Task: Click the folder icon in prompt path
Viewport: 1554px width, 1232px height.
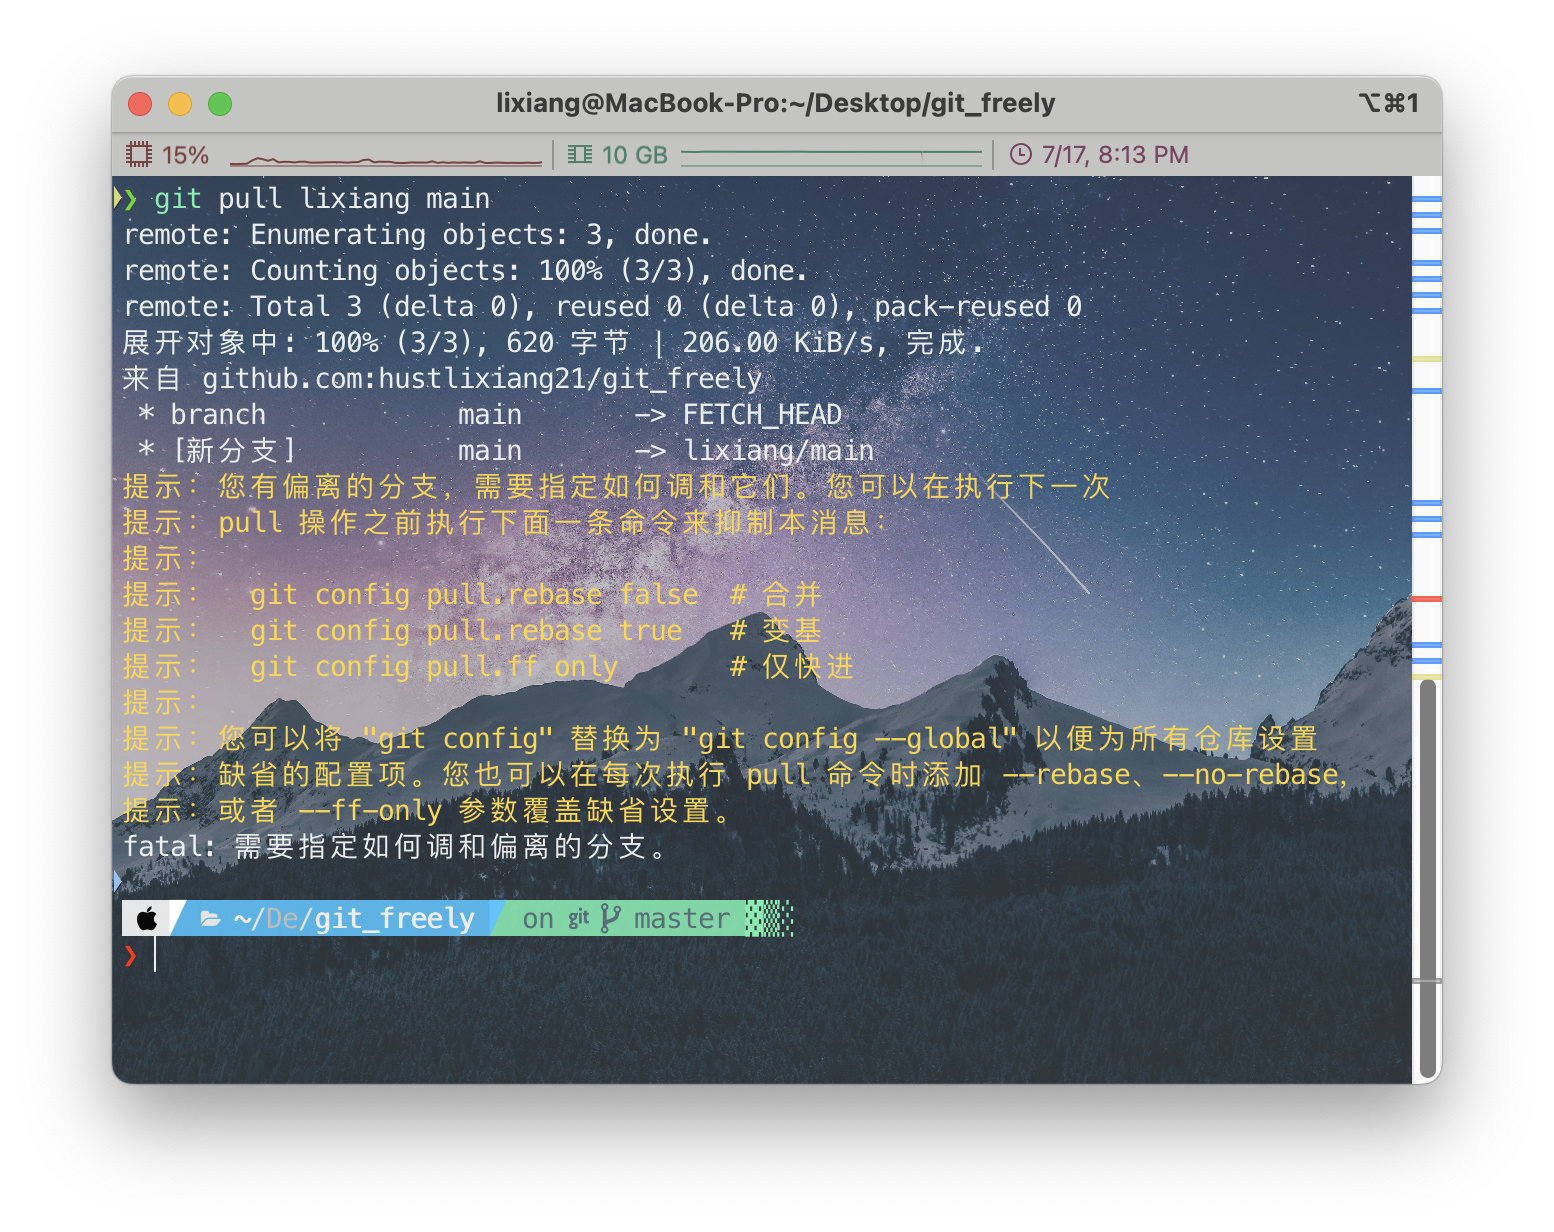Action: coord(211,919)
